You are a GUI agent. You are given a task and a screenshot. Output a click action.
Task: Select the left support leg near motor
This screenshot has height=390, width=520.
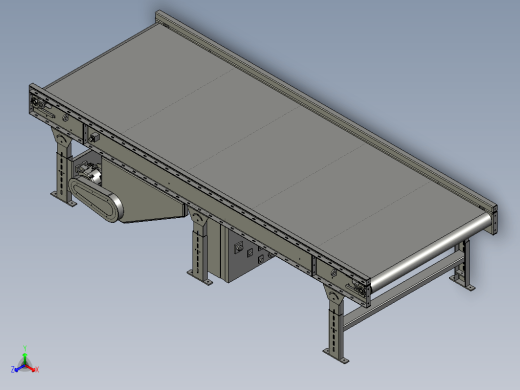click(x=63, y=167)
